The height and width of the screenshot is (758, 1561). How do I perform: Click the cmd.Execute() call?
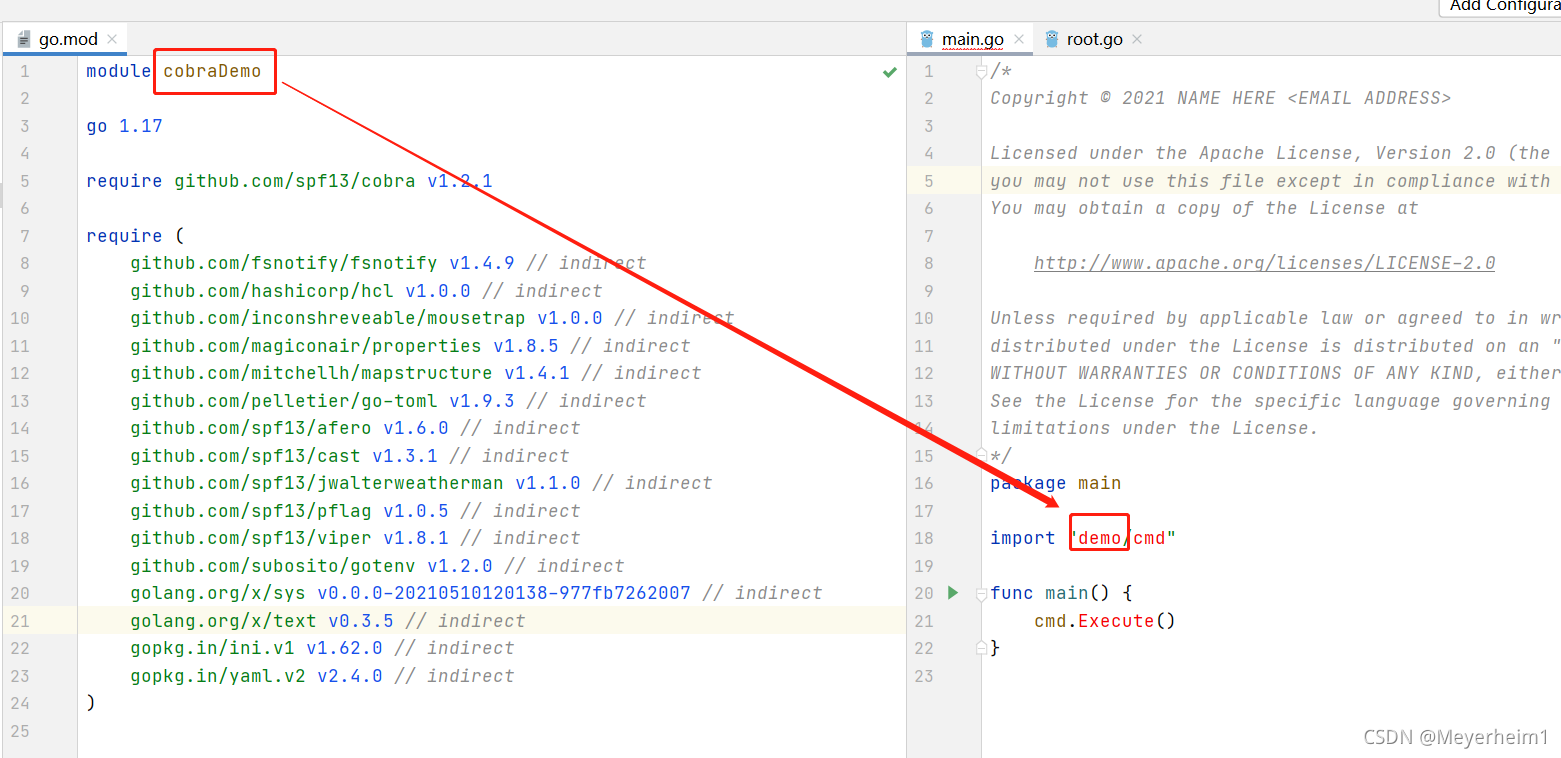[x=1105, y=621]
